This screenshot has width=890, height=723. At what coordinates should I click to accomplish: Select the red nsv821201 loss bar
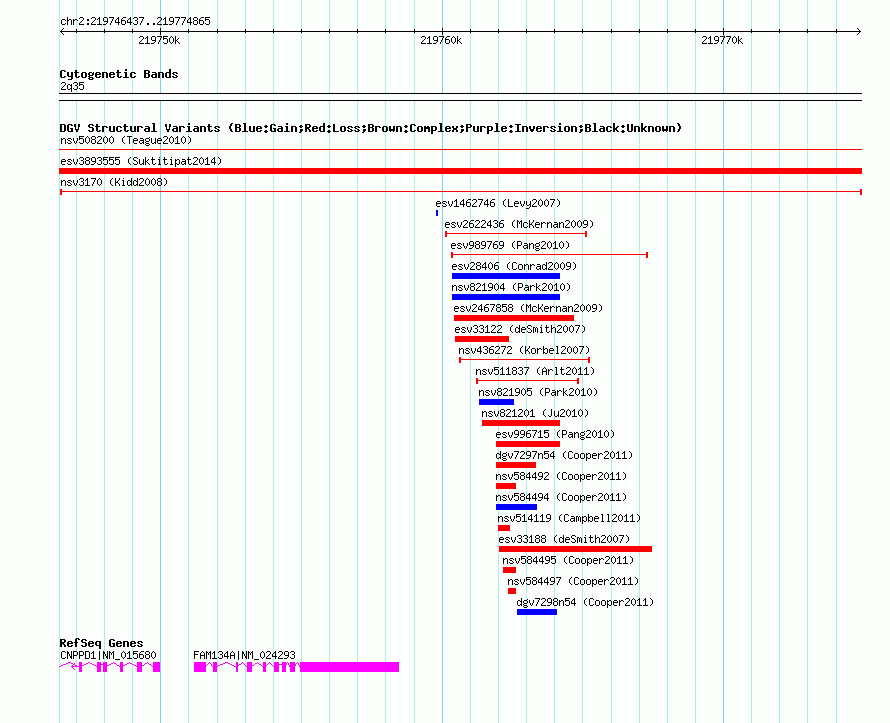520,423
